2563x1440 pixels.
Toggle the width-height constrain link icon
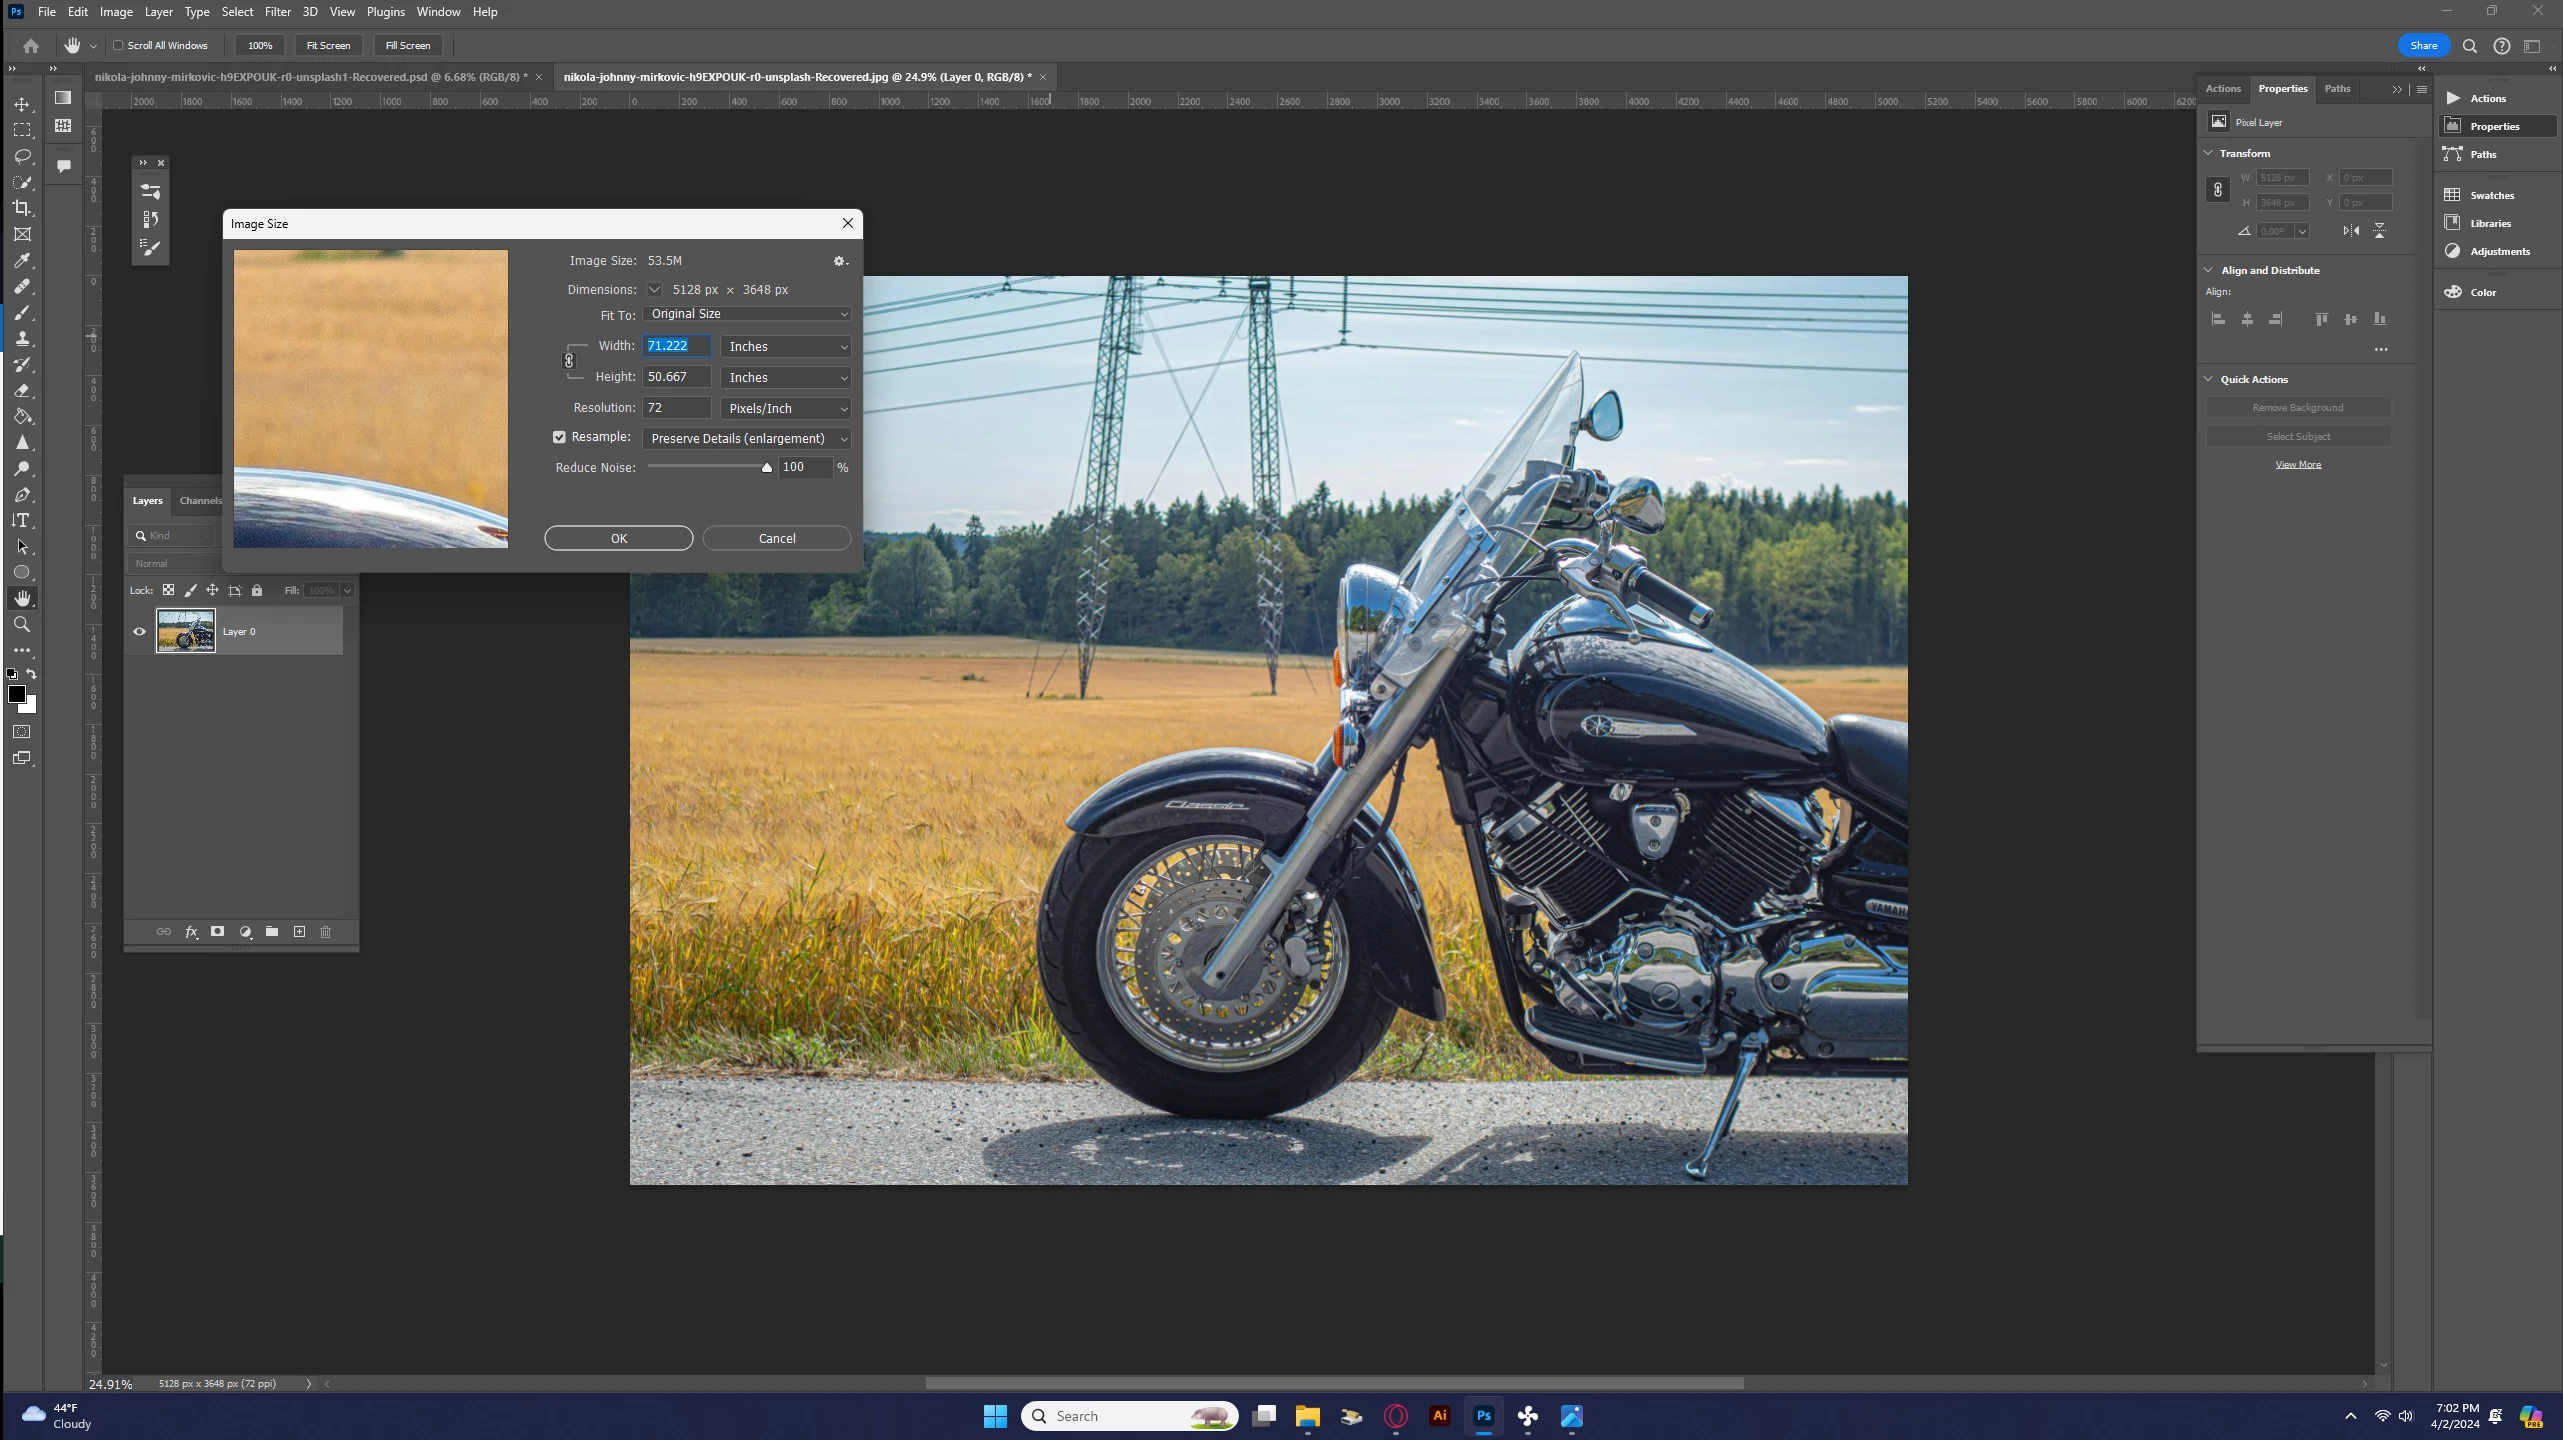(x=569, y=361)
